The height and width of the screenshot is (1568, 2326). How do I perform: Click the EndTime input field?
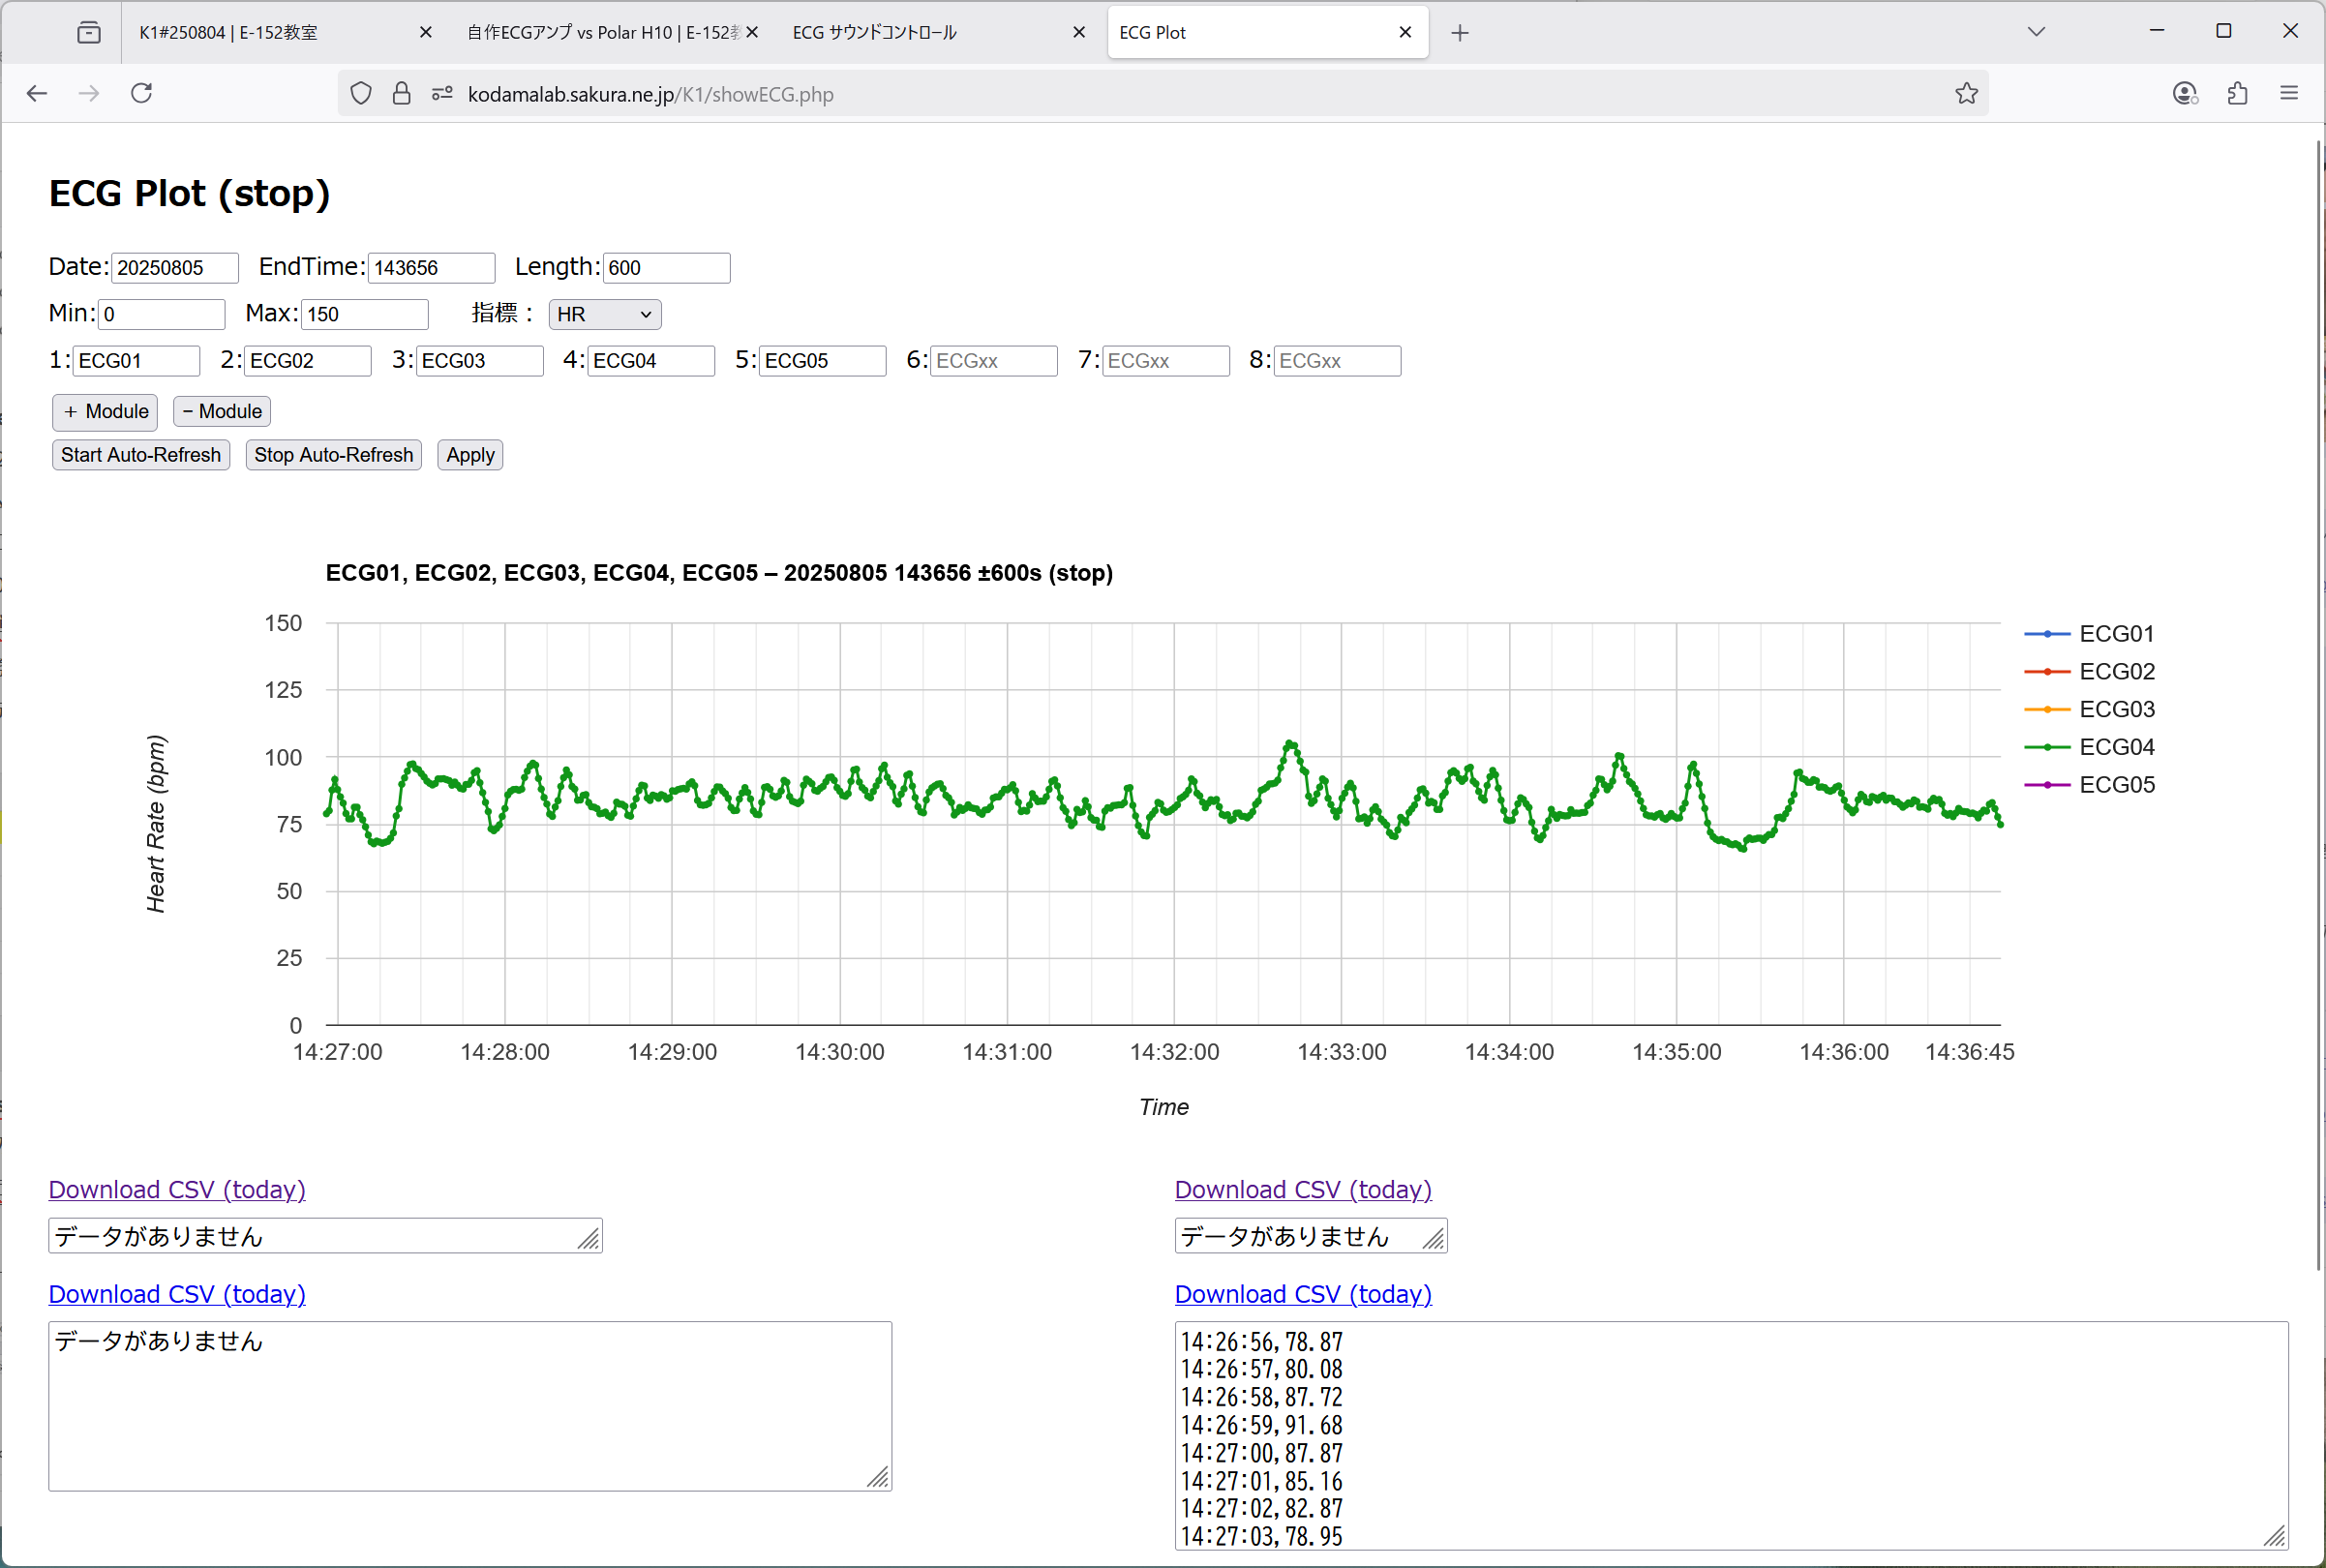click(x=431, y=268)
